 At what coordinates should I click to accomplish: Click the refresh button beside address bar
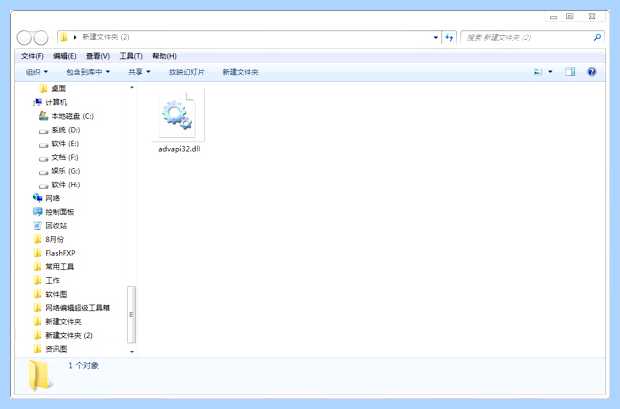tap(449, 38)
